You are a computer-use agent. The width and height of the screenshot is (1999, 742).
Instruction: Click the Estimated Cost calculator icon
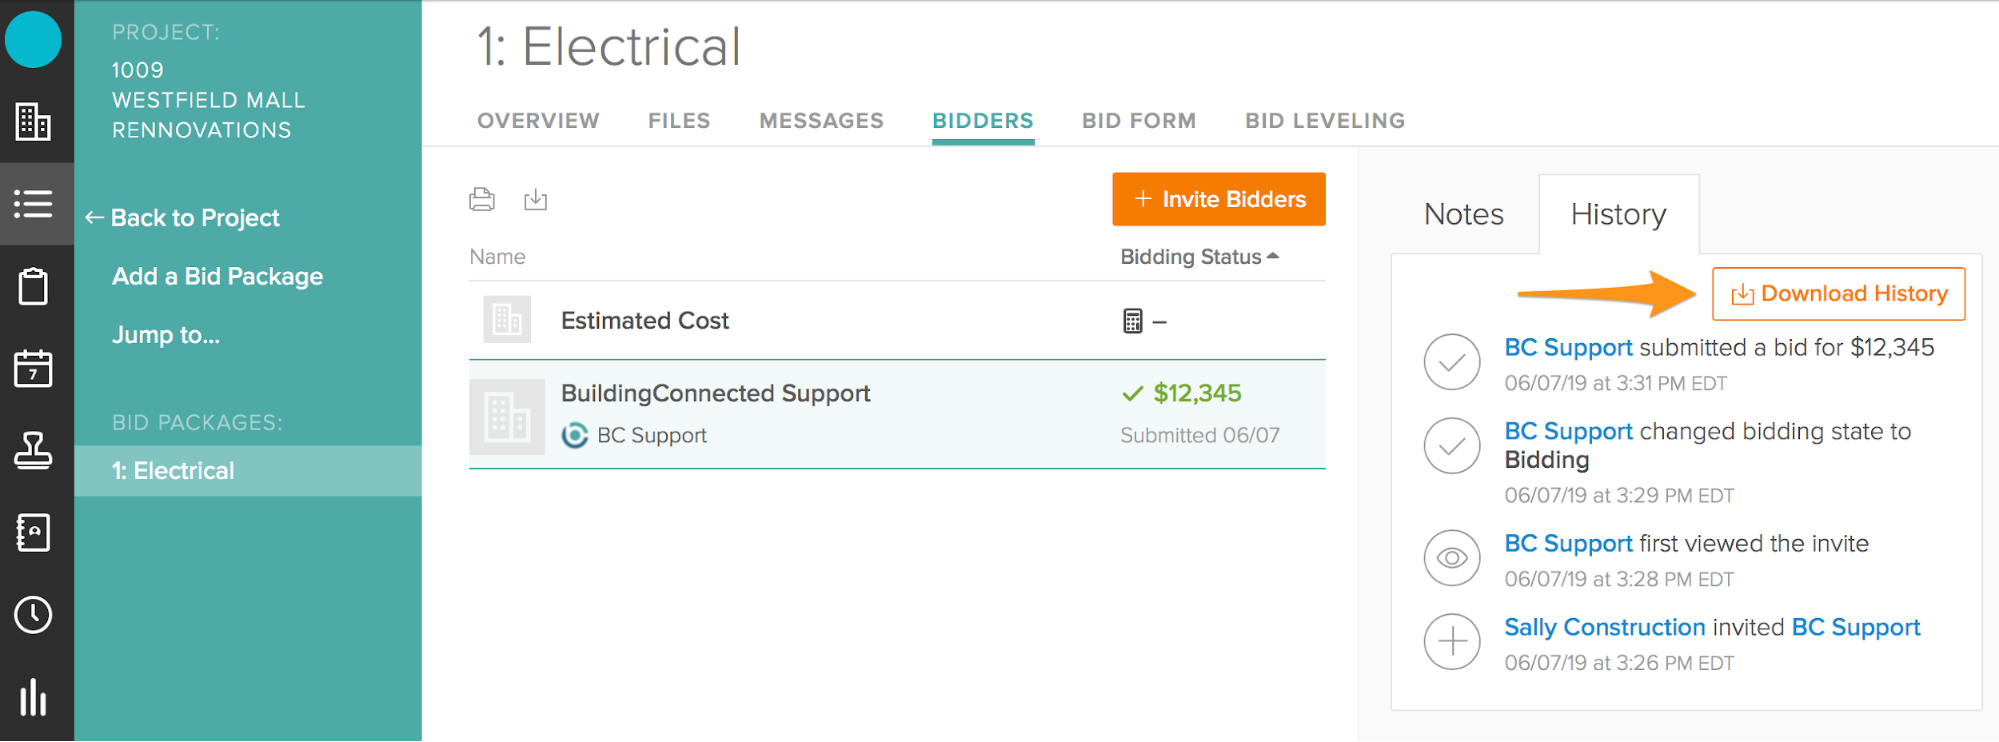pos(1132,321)
